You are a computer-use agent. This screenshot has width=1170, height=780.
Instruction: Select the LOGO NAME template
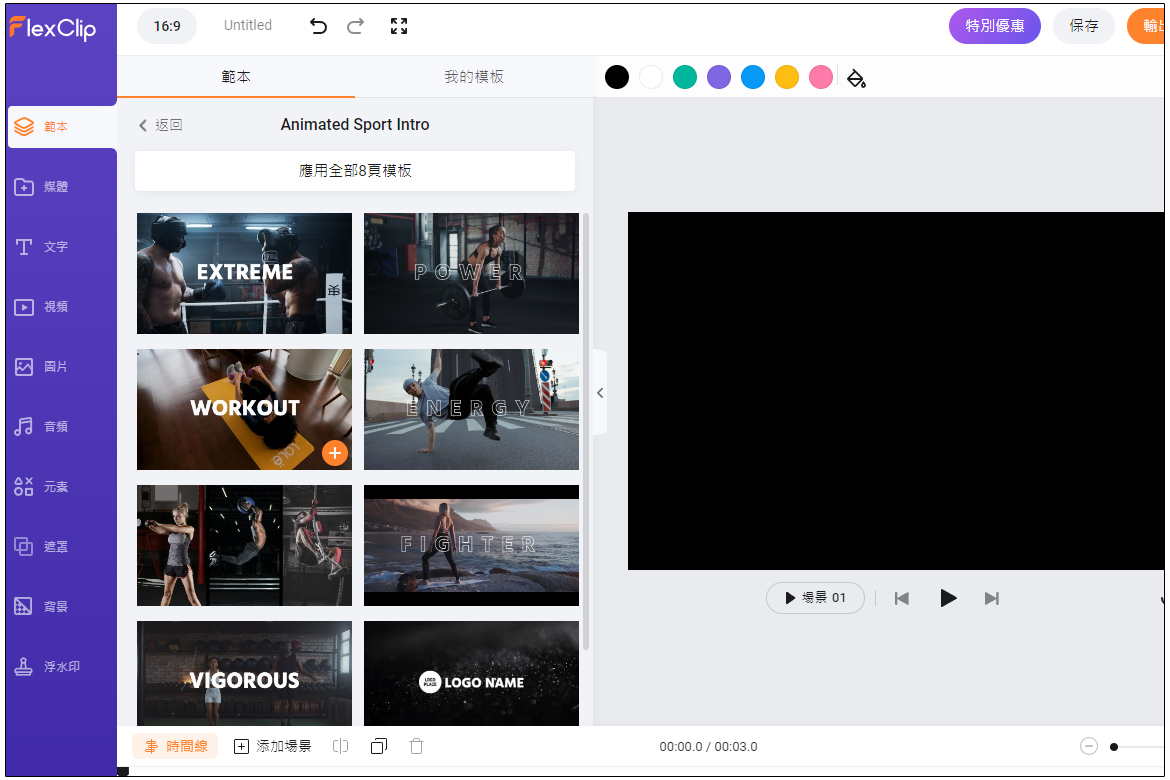[472, 673]
